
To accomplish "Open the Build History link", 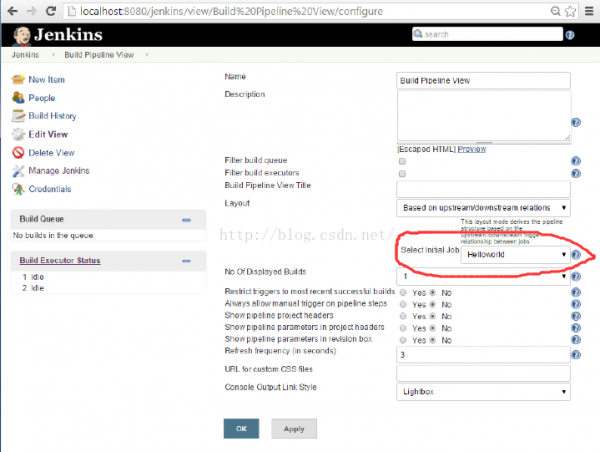I will pyautogui.click(x=52, y=116).
